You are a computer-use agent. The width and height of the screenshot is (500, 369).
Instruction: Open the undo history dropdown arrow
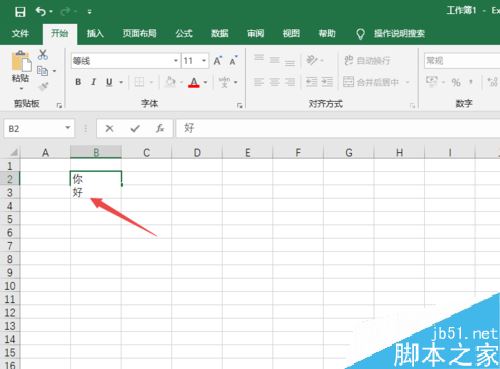pyautogui.click(x=51, y=12)
